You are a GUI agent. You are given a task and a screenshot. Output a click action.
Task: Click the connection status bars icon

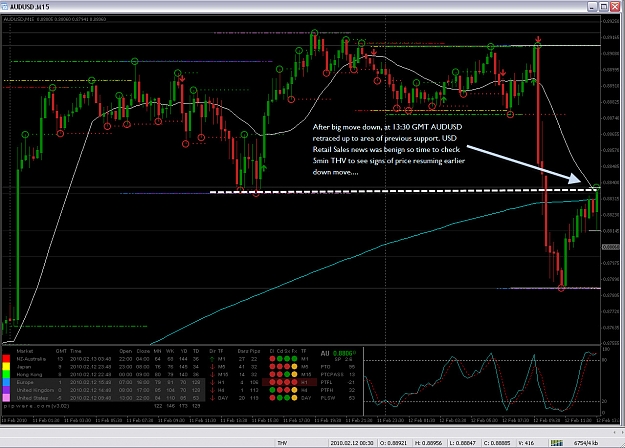click(556, 443)
